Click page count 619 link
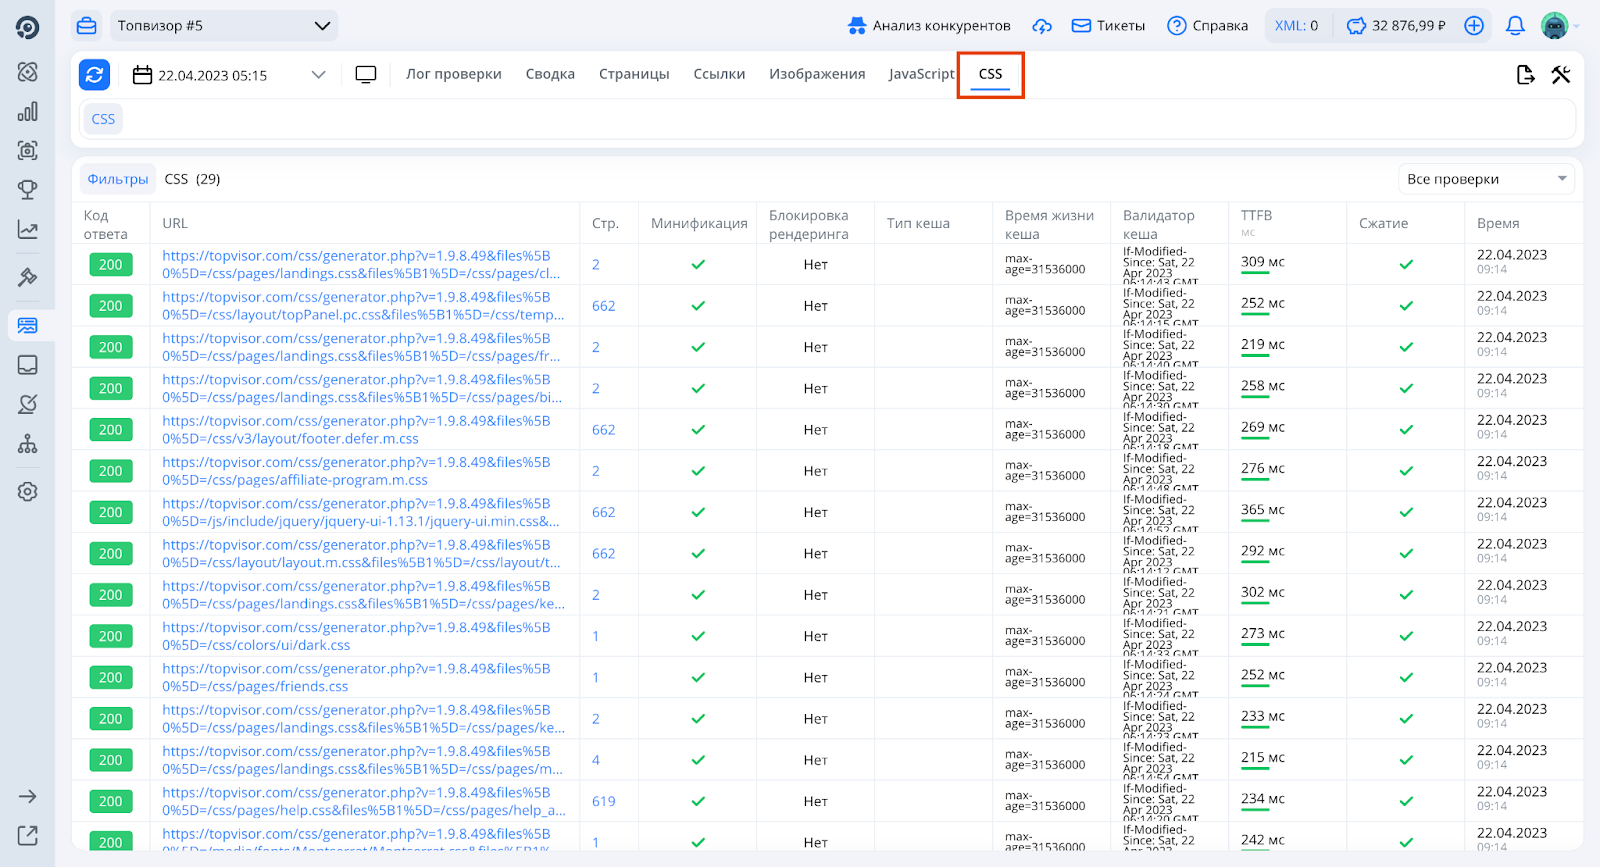This screenshot has height=867, width=1600. tap(603, 801)
